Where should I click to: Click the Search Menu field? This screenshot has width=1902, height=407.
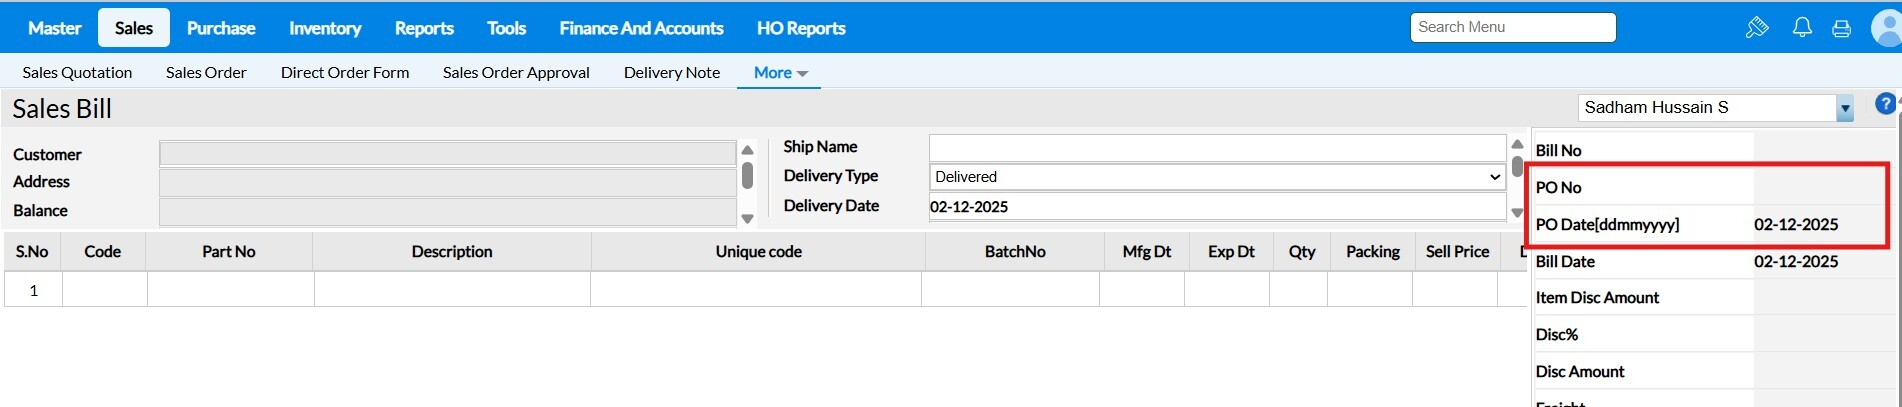coord(1512,28)
